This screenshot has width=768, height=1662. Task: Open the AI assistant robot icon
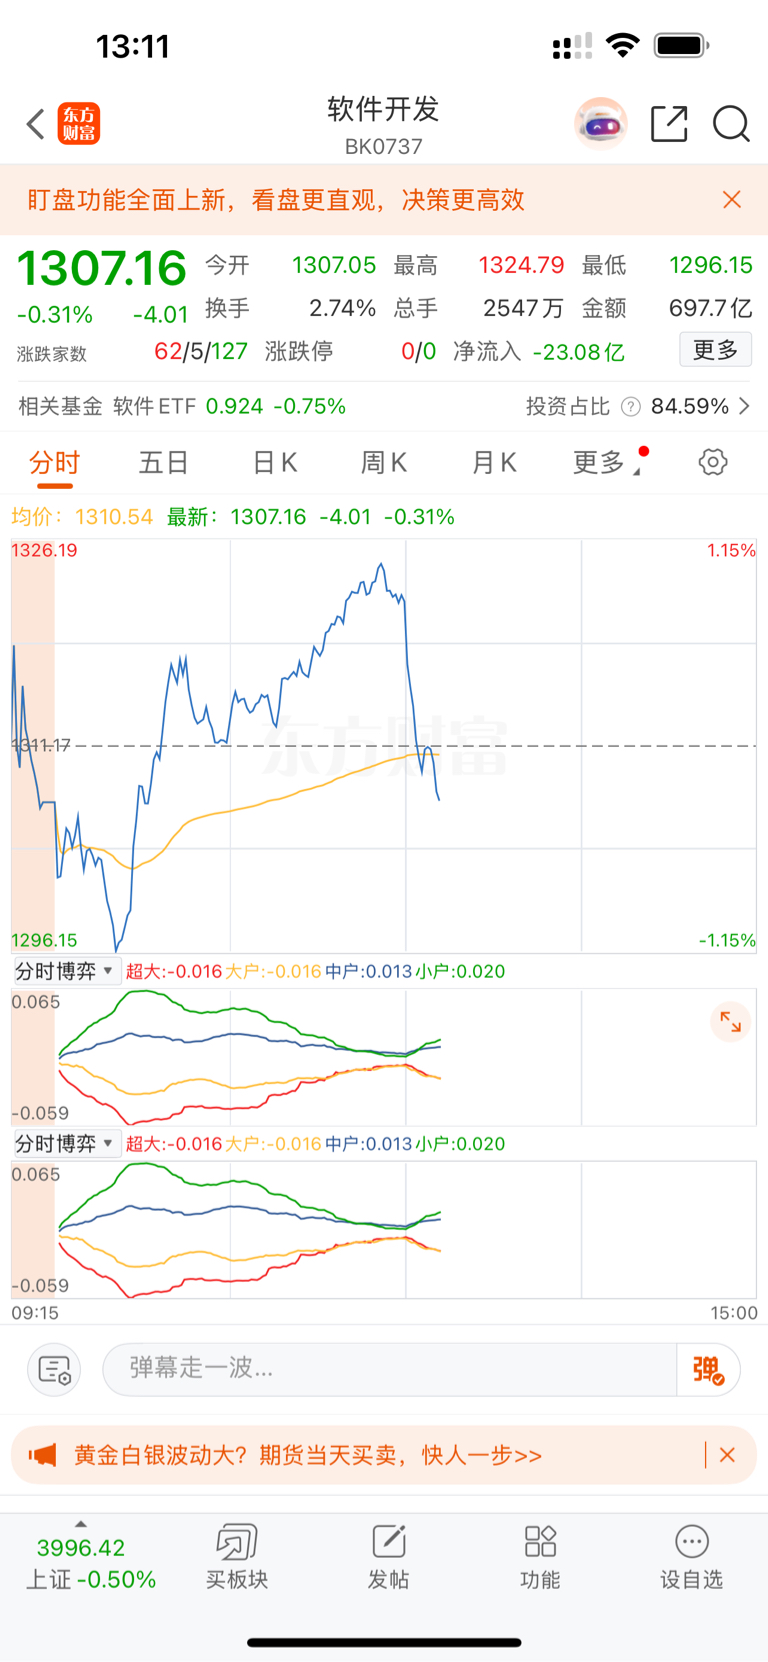pyautogui.click(x=600, y=124)
